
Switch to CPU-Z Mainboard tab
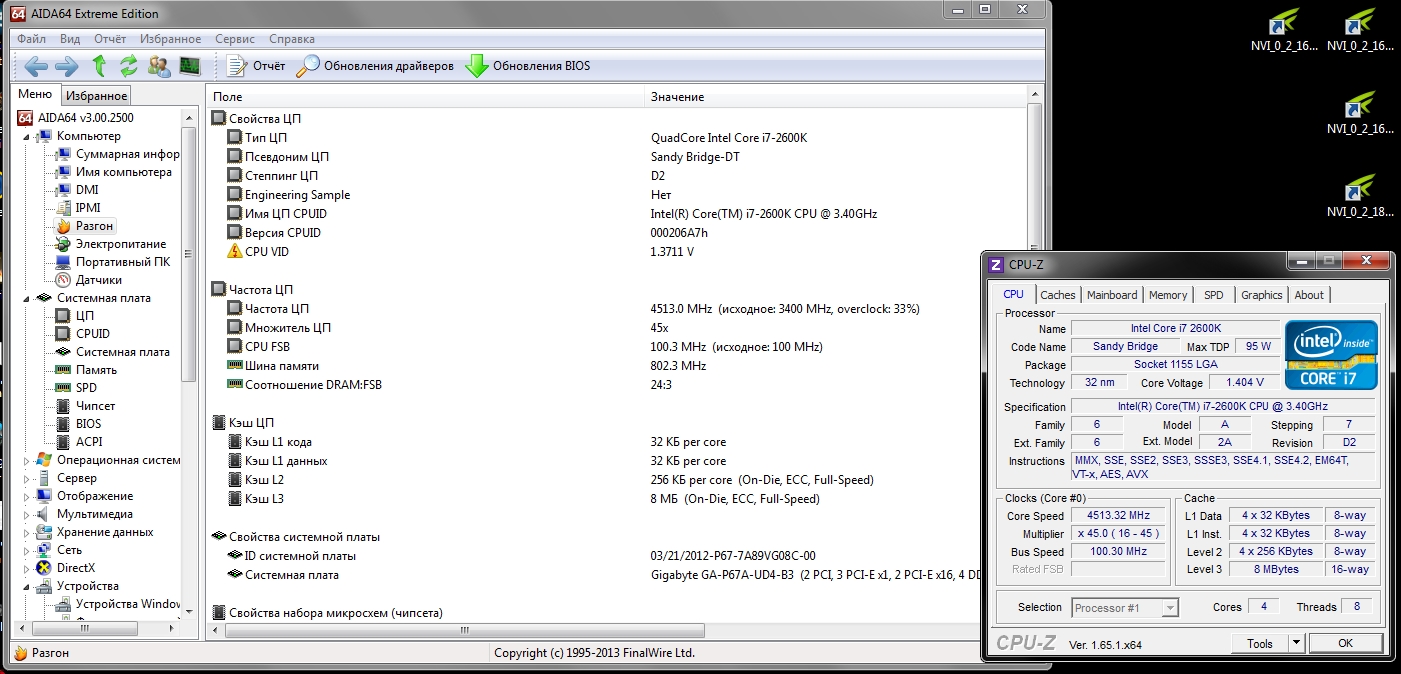point(1112,295)
